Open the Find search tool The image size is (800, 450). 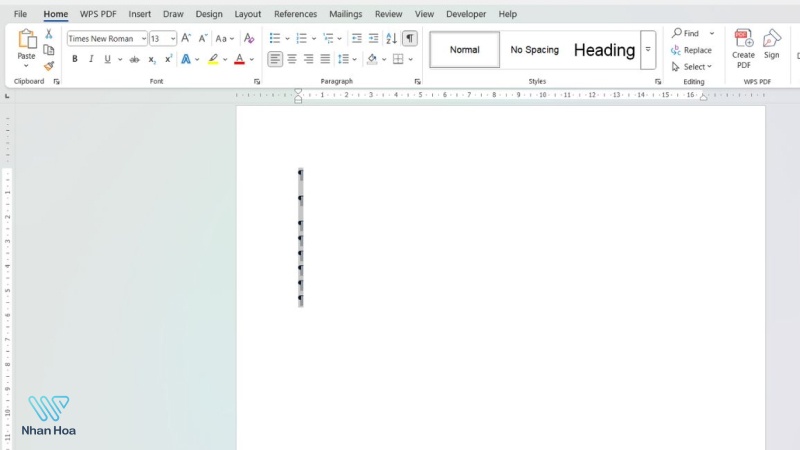pyautogui.click(x=685, y=33)
